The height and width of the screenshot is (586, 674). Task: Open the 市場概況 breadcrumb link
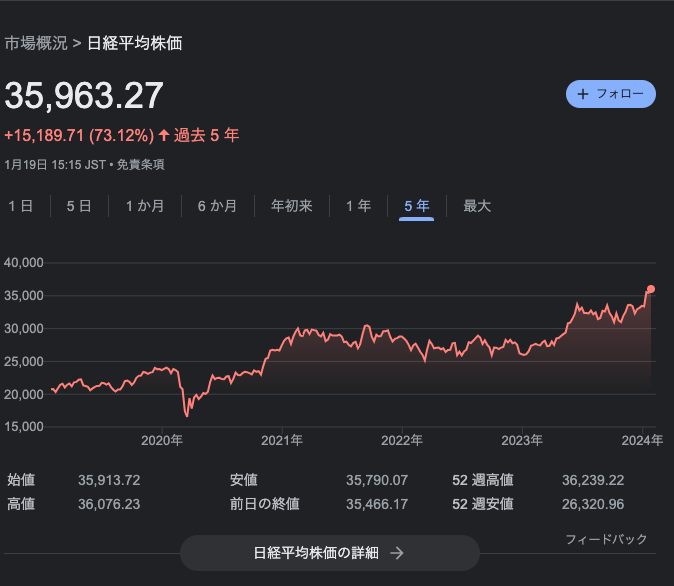[x=36, y=43]
